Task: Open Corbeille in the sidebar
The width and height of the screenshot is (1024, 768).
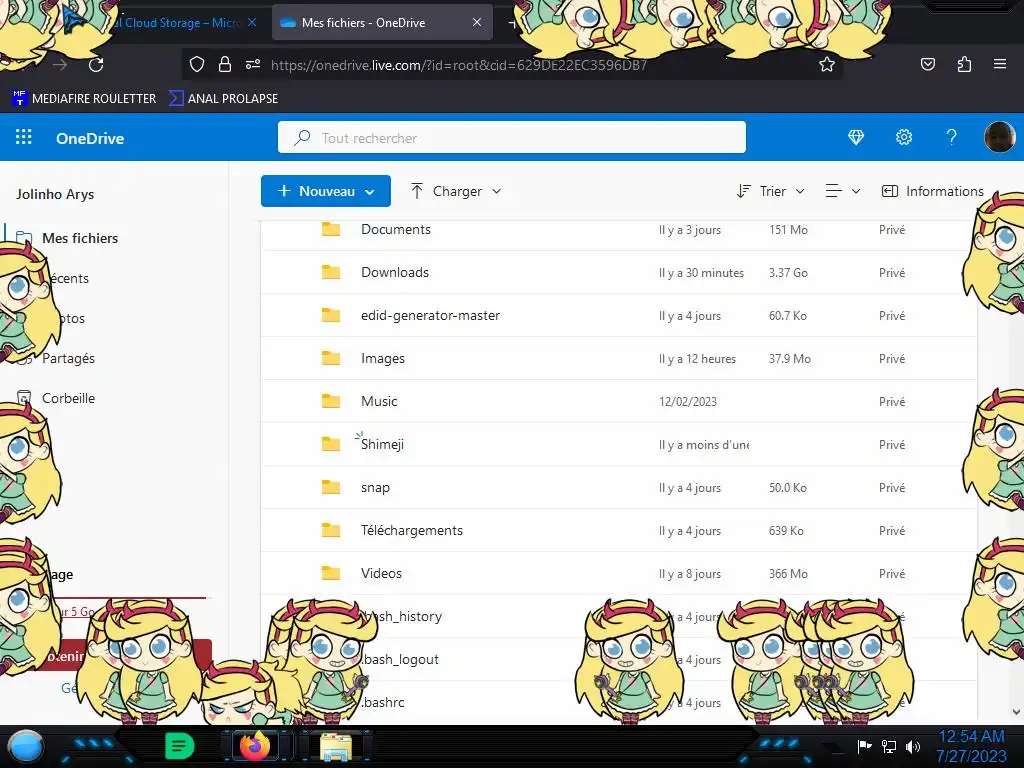Action: pyautogui.click(x=68, y=398)
